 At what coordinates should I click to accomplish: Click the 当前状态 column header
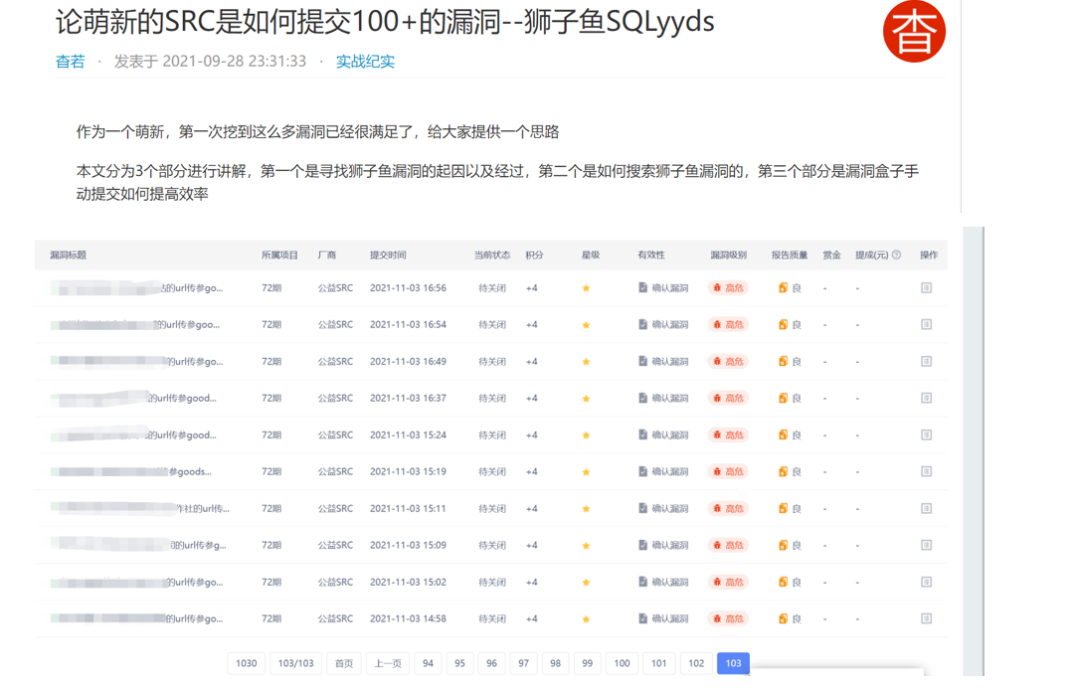coord(492,255)
